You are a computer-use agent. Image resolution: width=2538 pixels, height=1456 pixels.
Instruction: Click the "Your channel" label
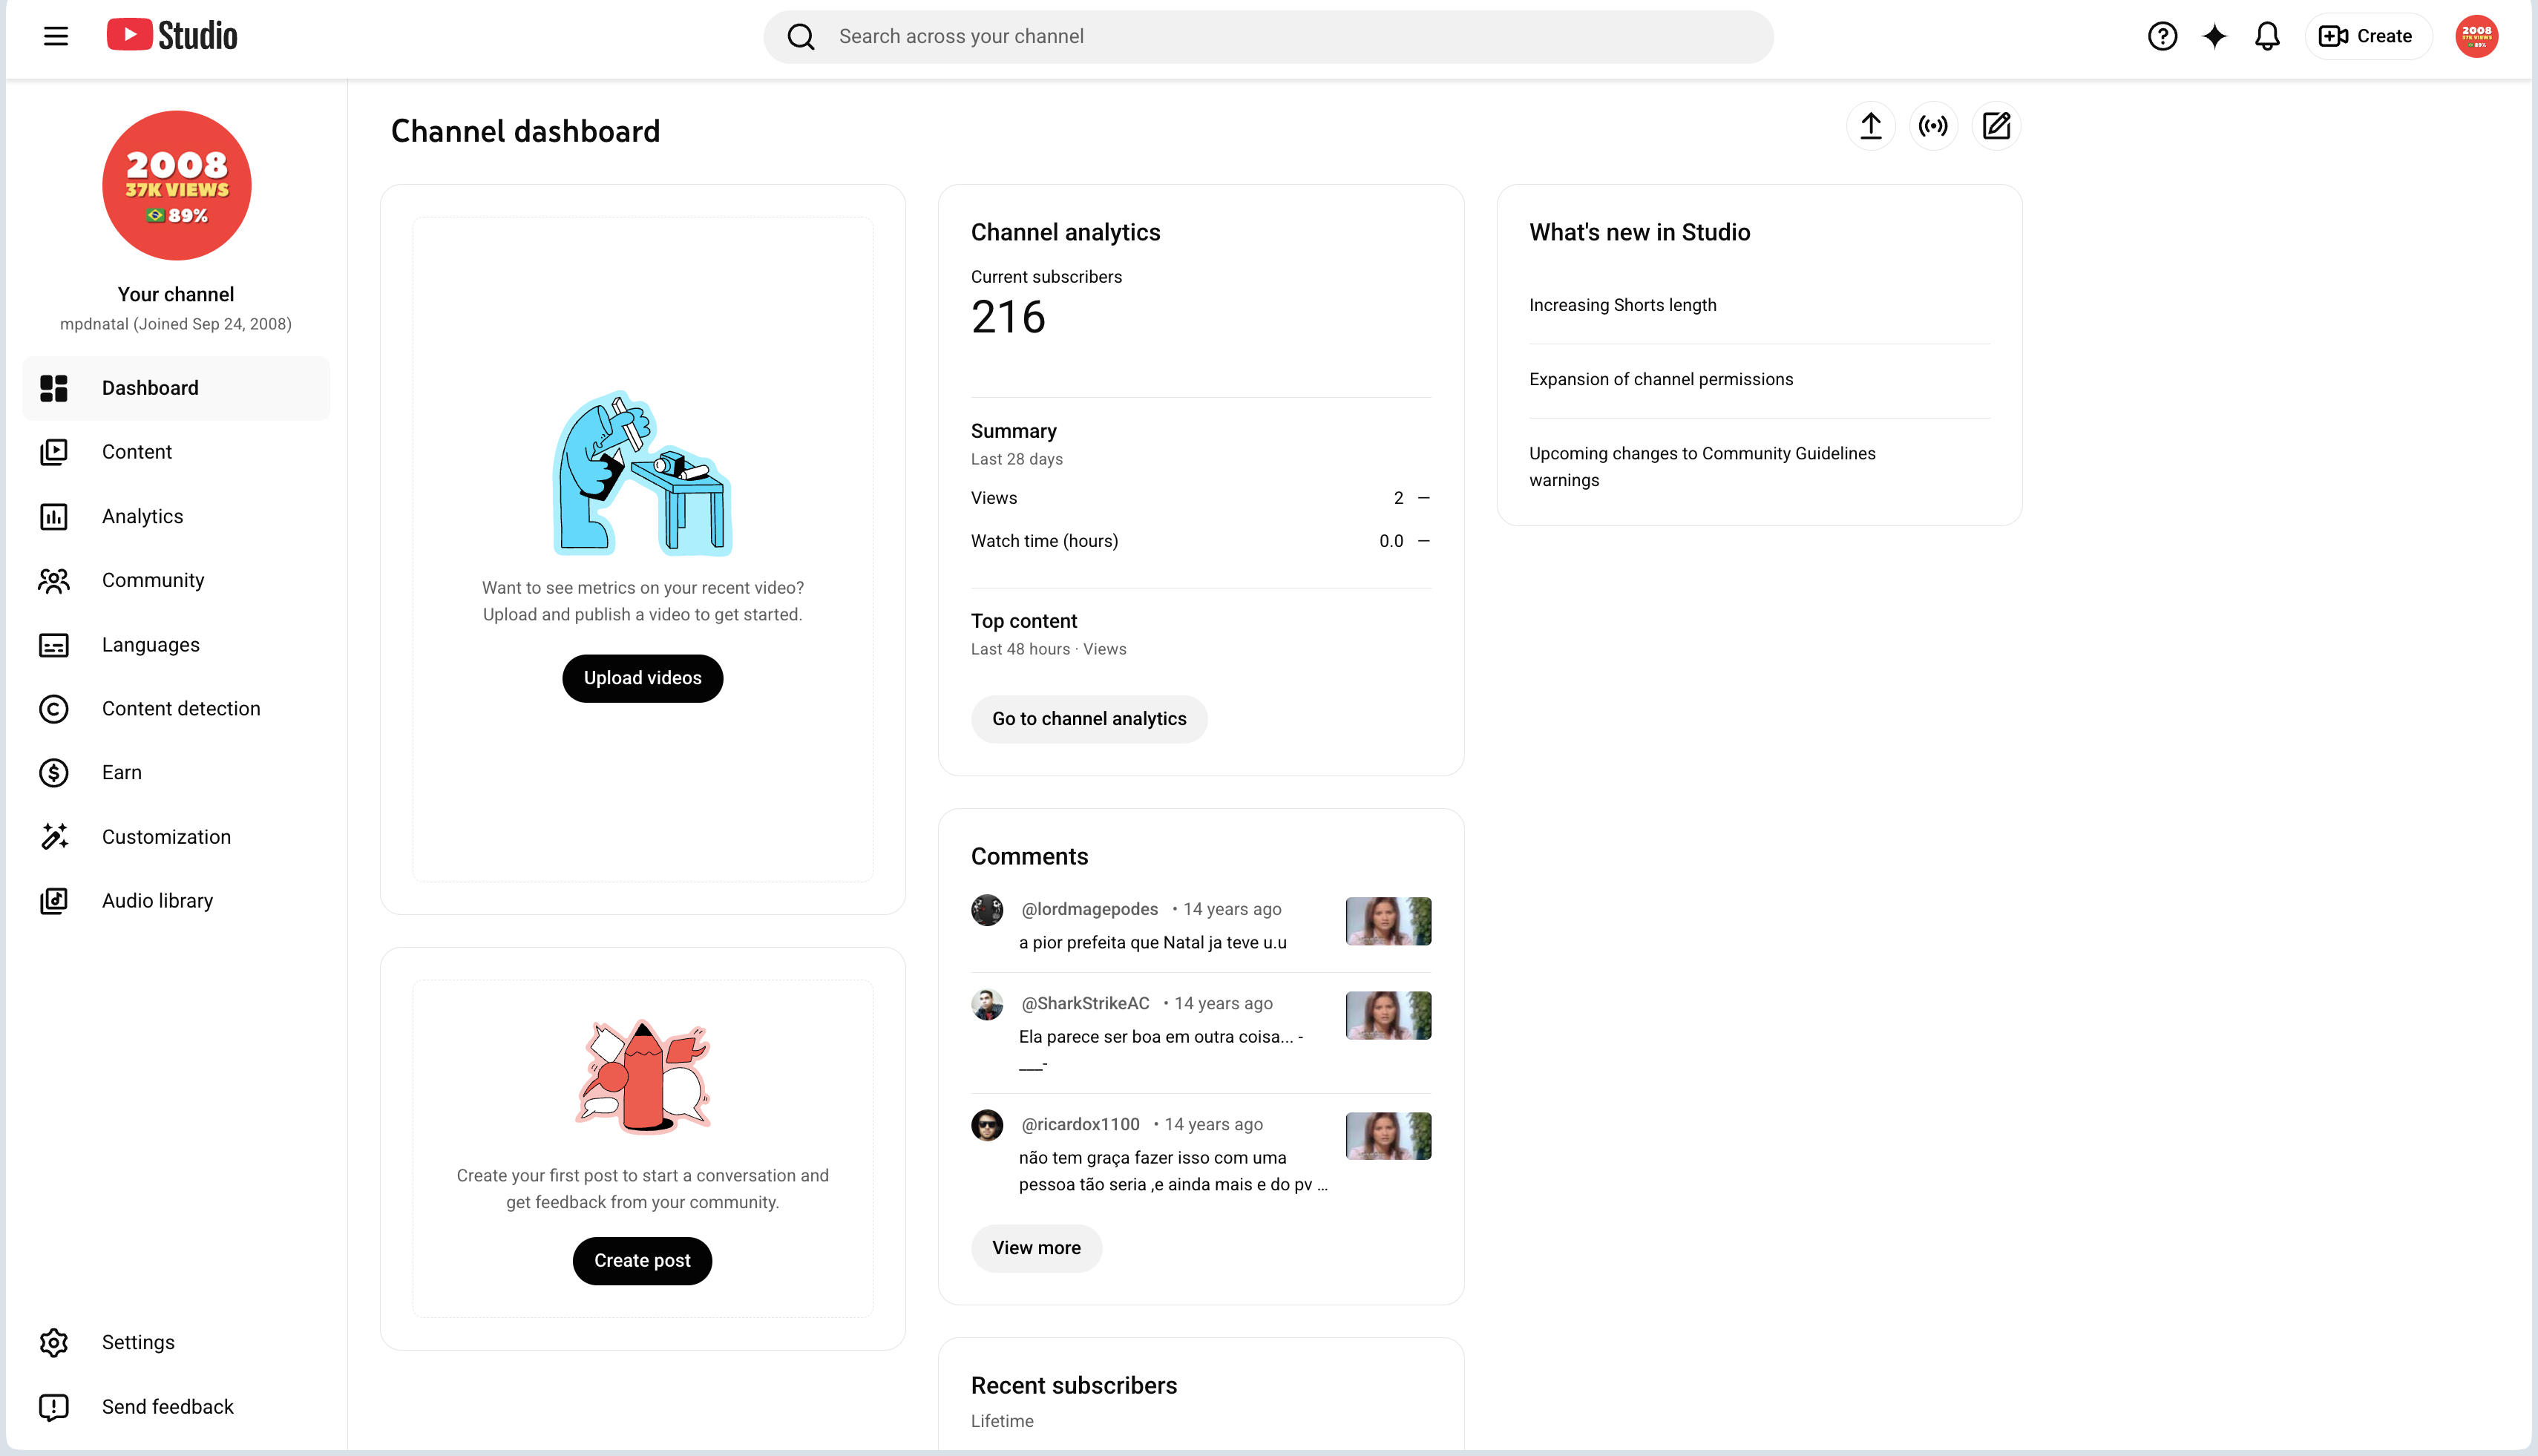tap(176, 294)
